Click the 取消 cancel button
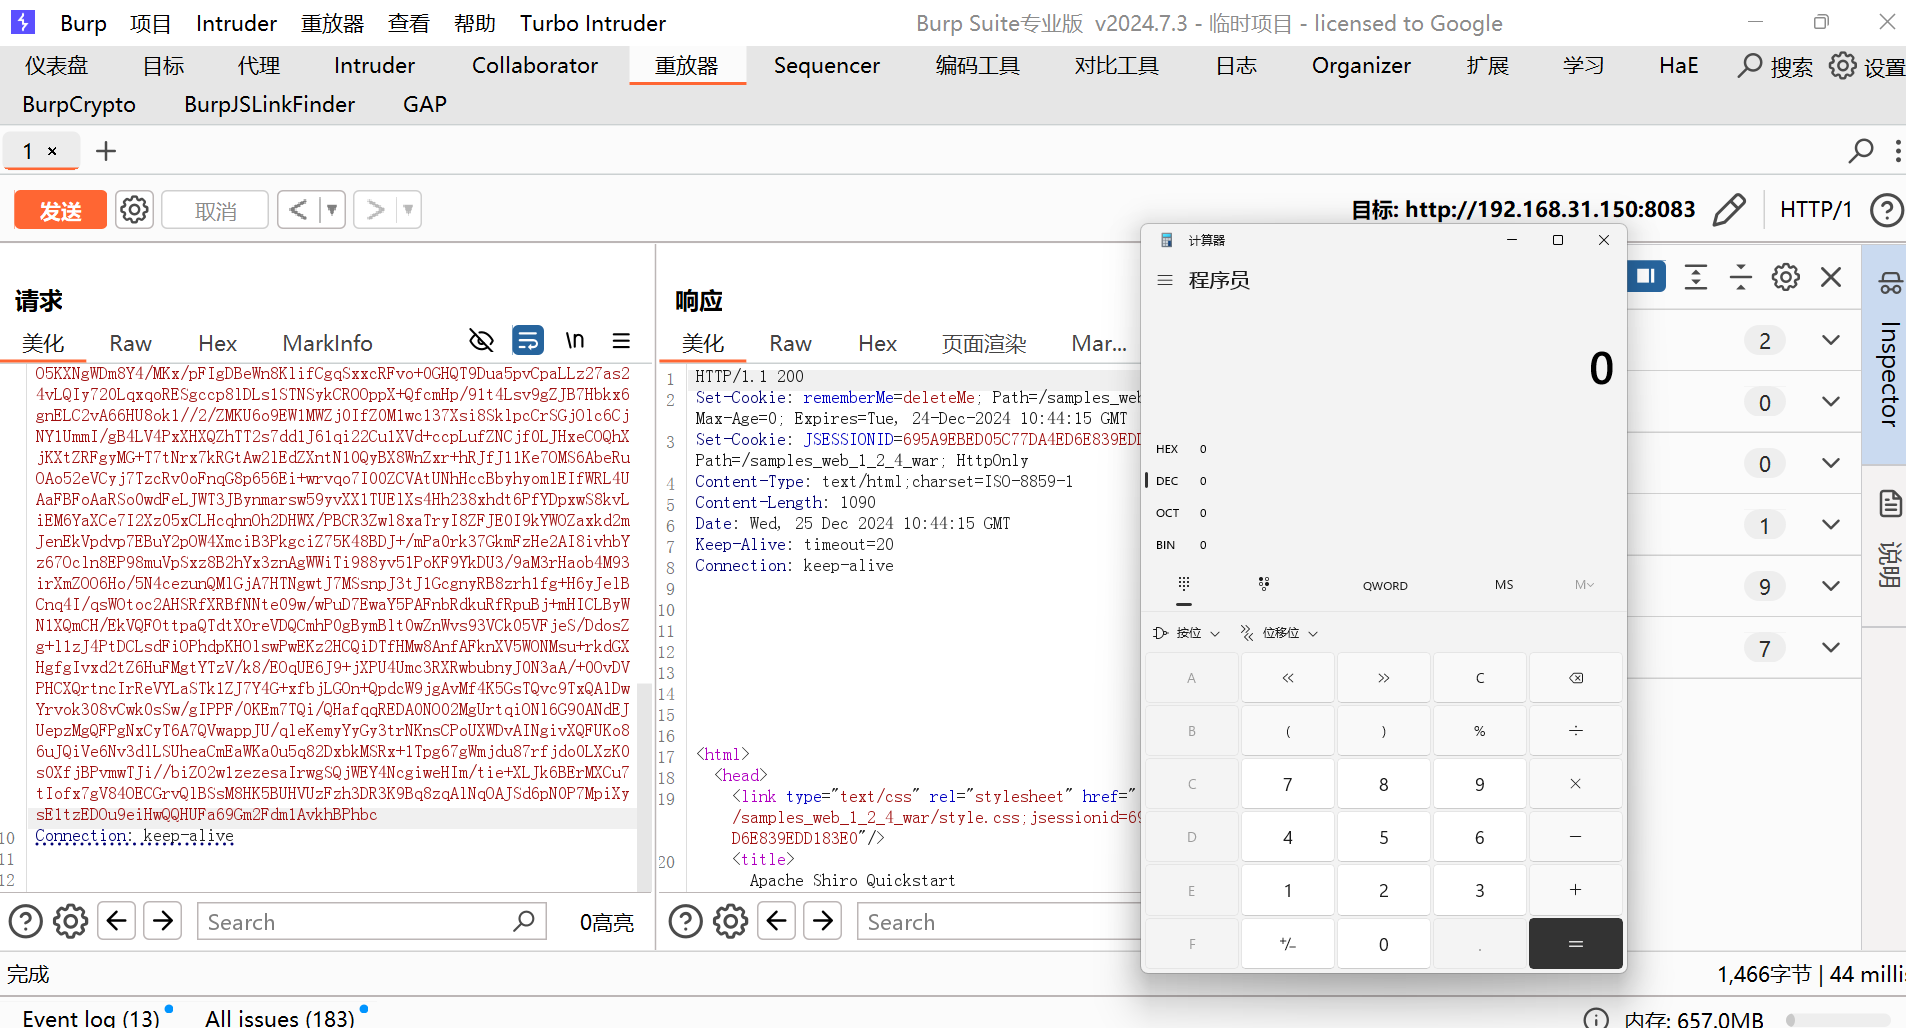Viewport: 1906px width, 1028px height. coord(215,210)
